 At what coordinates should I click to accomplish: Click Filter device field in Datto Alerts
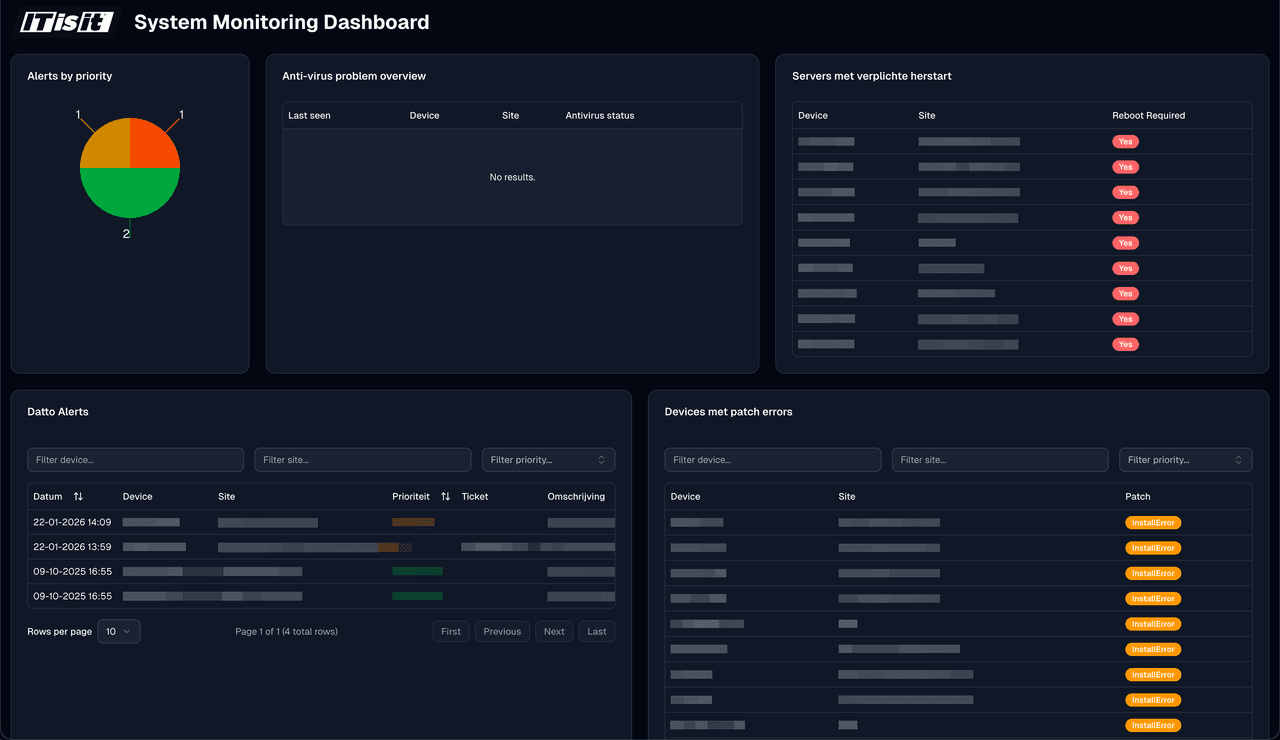point(135,460)
